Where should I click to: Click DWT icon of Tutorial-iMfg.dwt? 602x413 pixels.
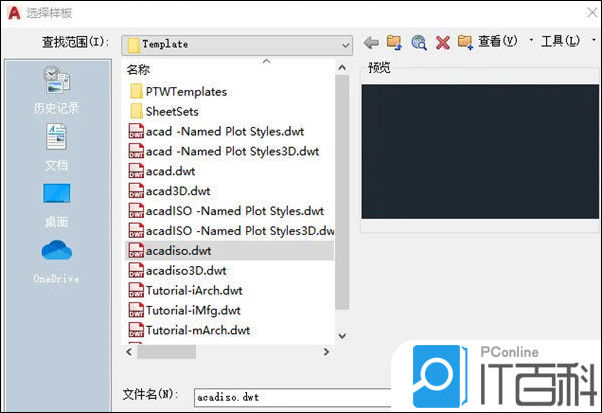point(136,310)
